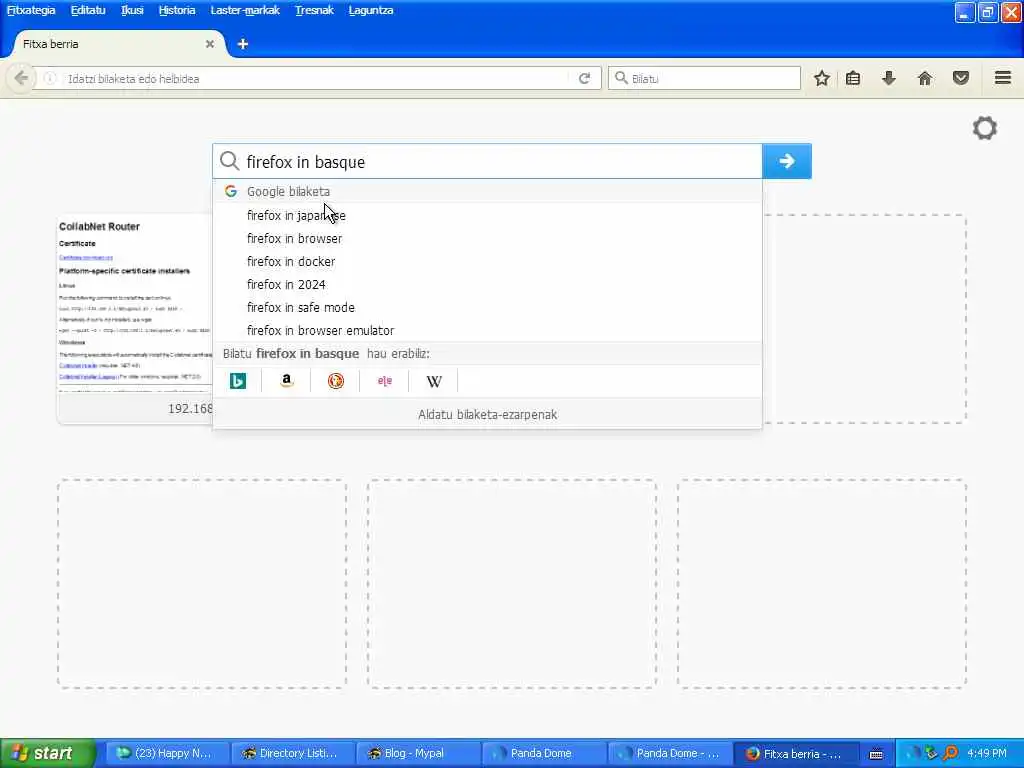Click the Pocket icon in toolbar

[x=961, y=78]
